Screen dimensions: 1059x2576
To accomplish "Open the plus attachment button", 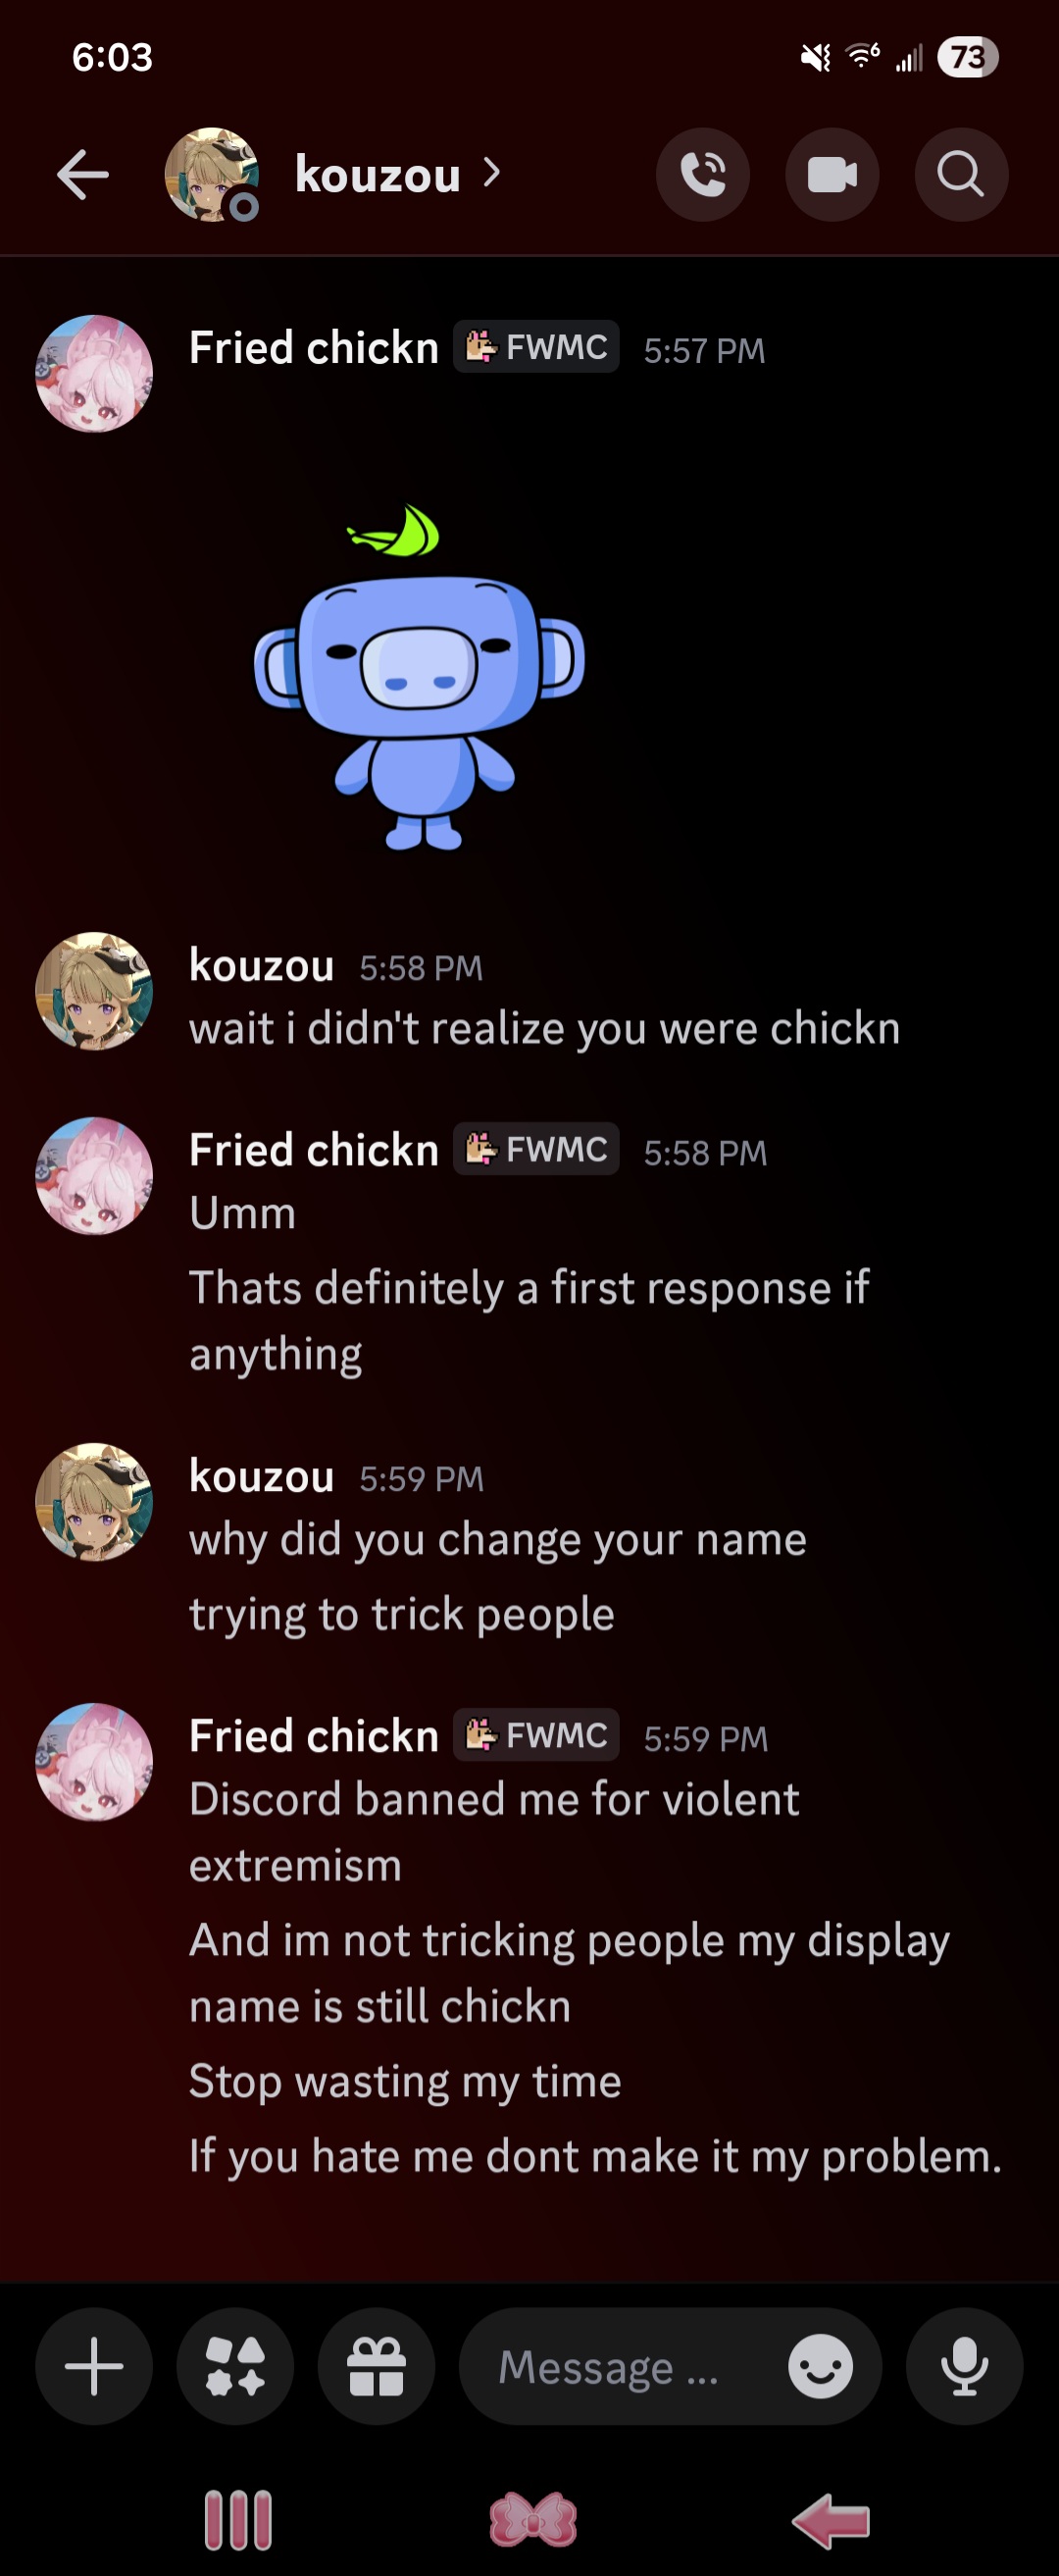I will (94, 2366).
